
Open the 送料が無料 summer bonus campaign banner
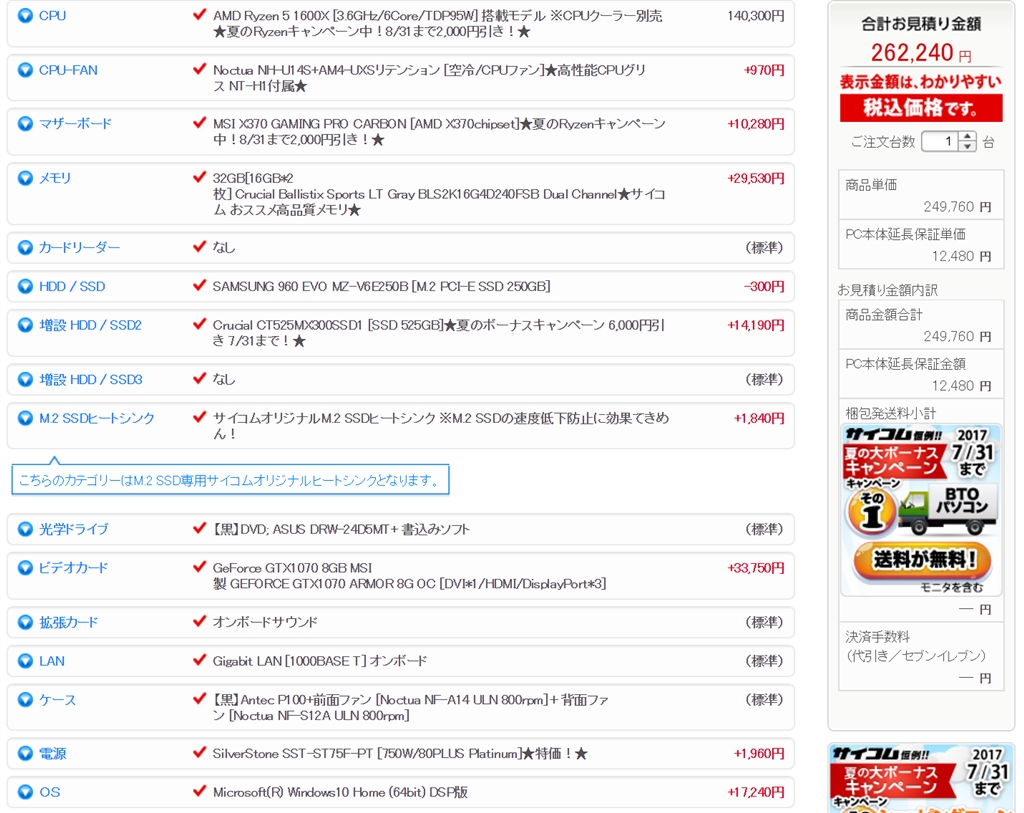pyautogui.click(x=921, y=509)
